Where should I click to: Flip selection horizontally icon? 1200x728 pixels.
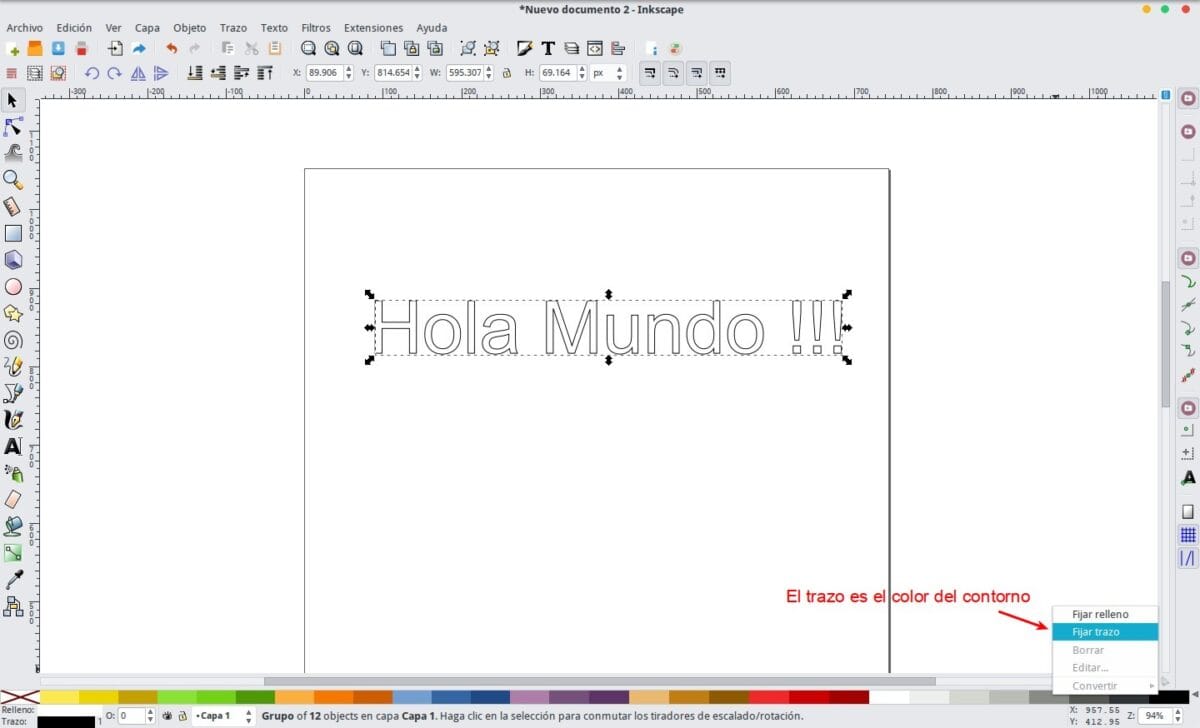point(138,73)
